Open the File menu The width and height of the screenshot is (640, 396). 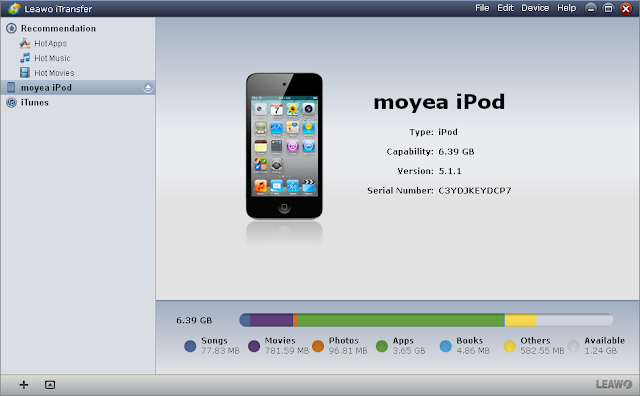482,8
